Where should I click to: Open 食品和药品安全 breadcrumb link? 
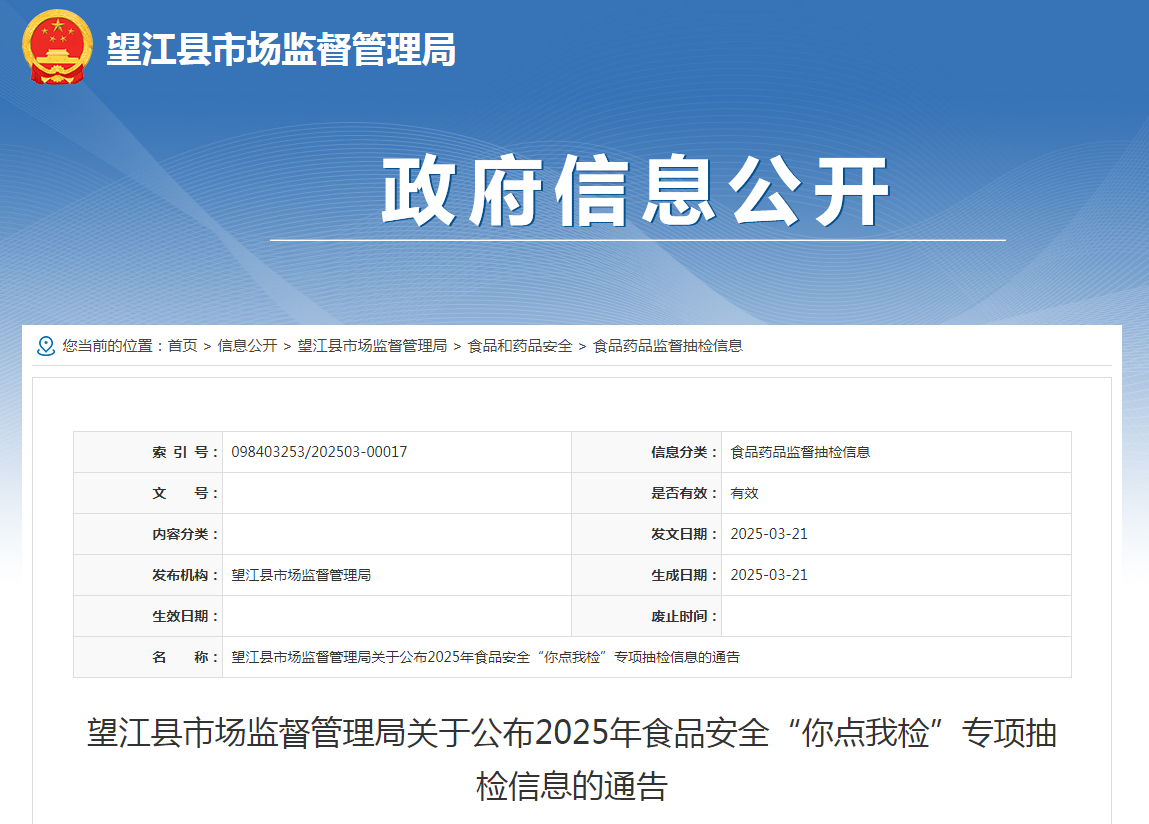point(520,346)
